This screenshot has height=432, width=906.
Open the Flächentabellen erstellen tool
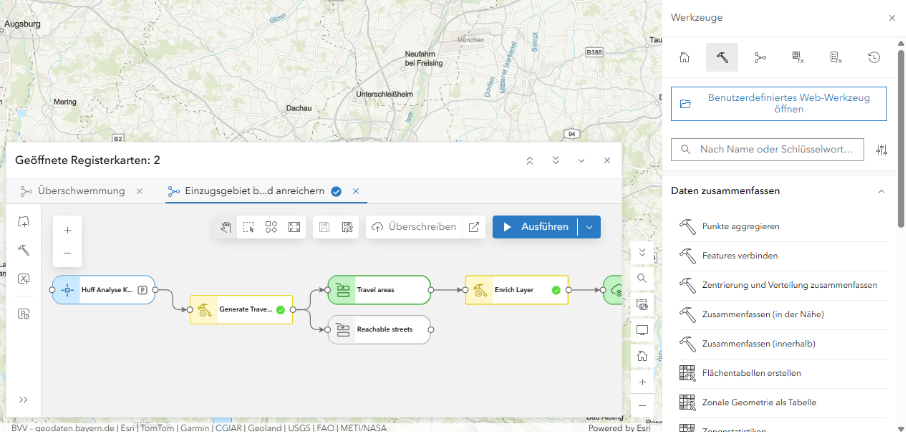(782, 374)
